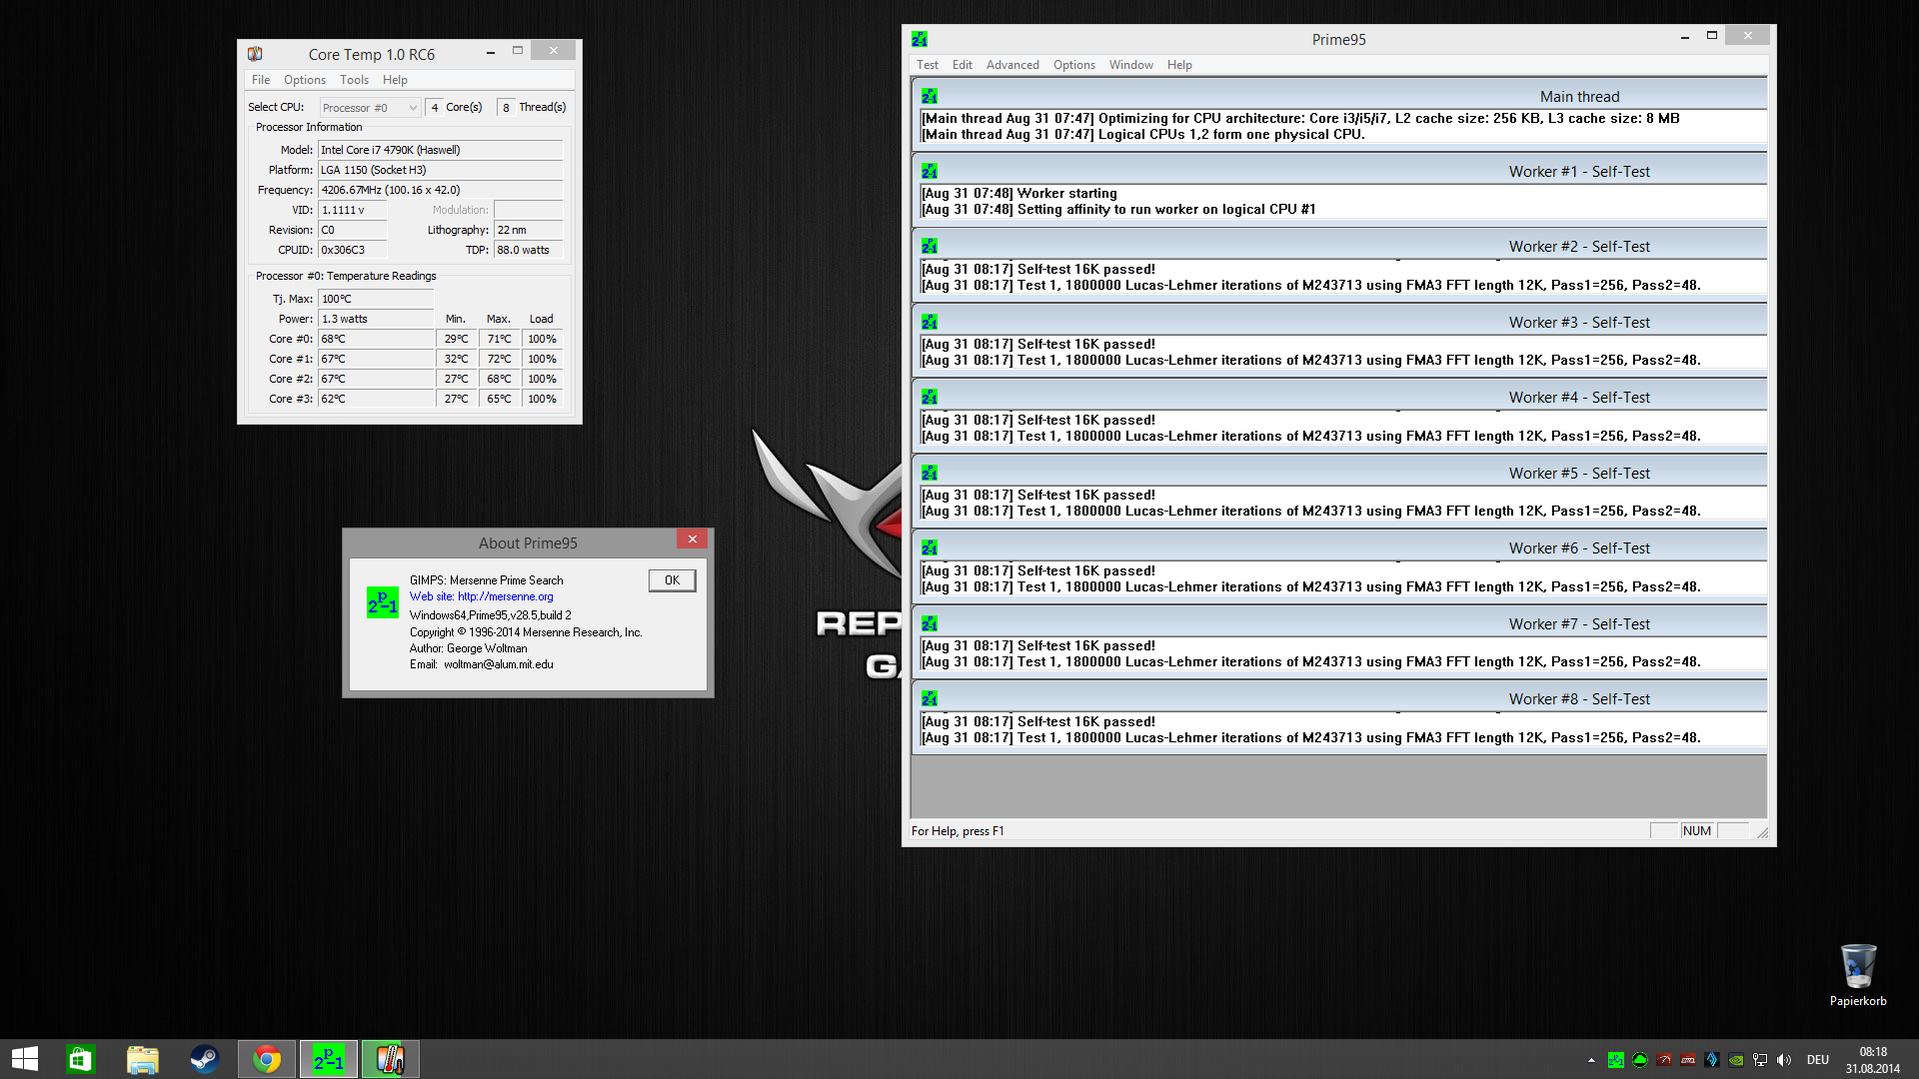Switch to Core Temp via its taskbar button
The height and width of the screenshot is (1079, 1919).
pyautogui.click(x=390, y=1059)
